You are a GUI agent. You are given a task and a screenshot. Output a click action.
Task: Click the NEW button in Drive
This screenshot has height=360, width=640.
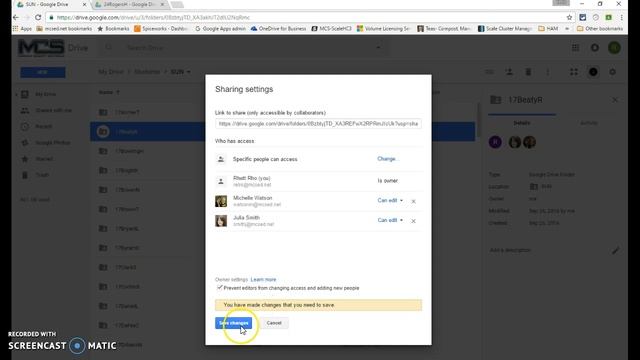click(x=43, y=72)
